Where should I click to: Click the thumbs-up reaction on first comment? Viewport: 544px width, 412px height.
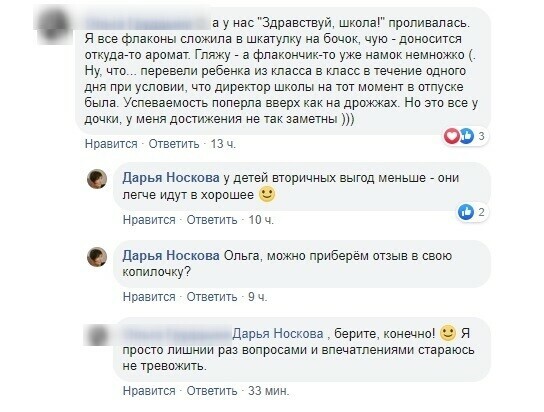466,136
